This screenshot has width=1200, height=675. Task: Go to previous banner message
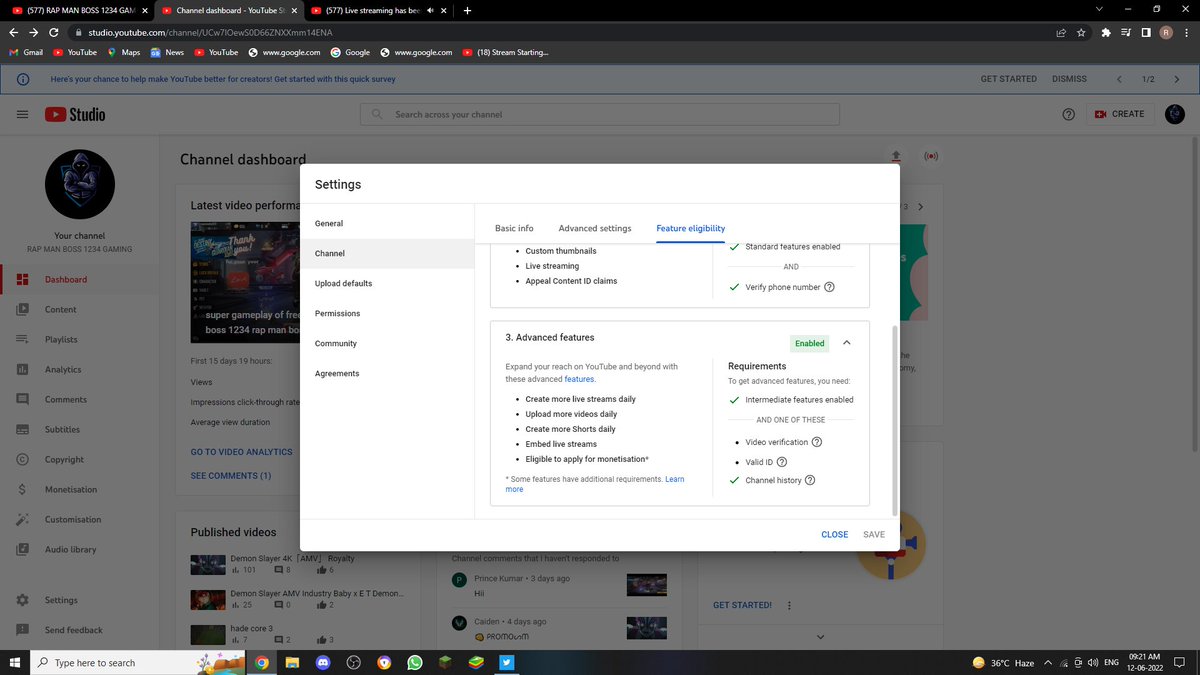point(1119,79)
